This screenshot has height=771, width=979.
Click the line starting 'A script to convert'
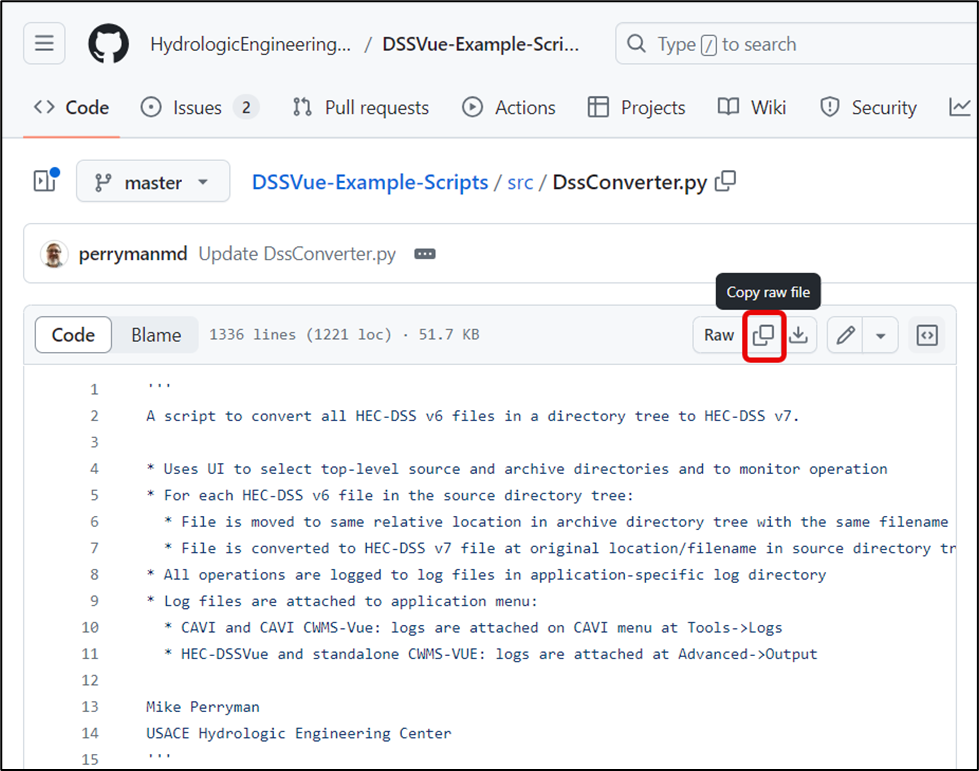point(473,416)
